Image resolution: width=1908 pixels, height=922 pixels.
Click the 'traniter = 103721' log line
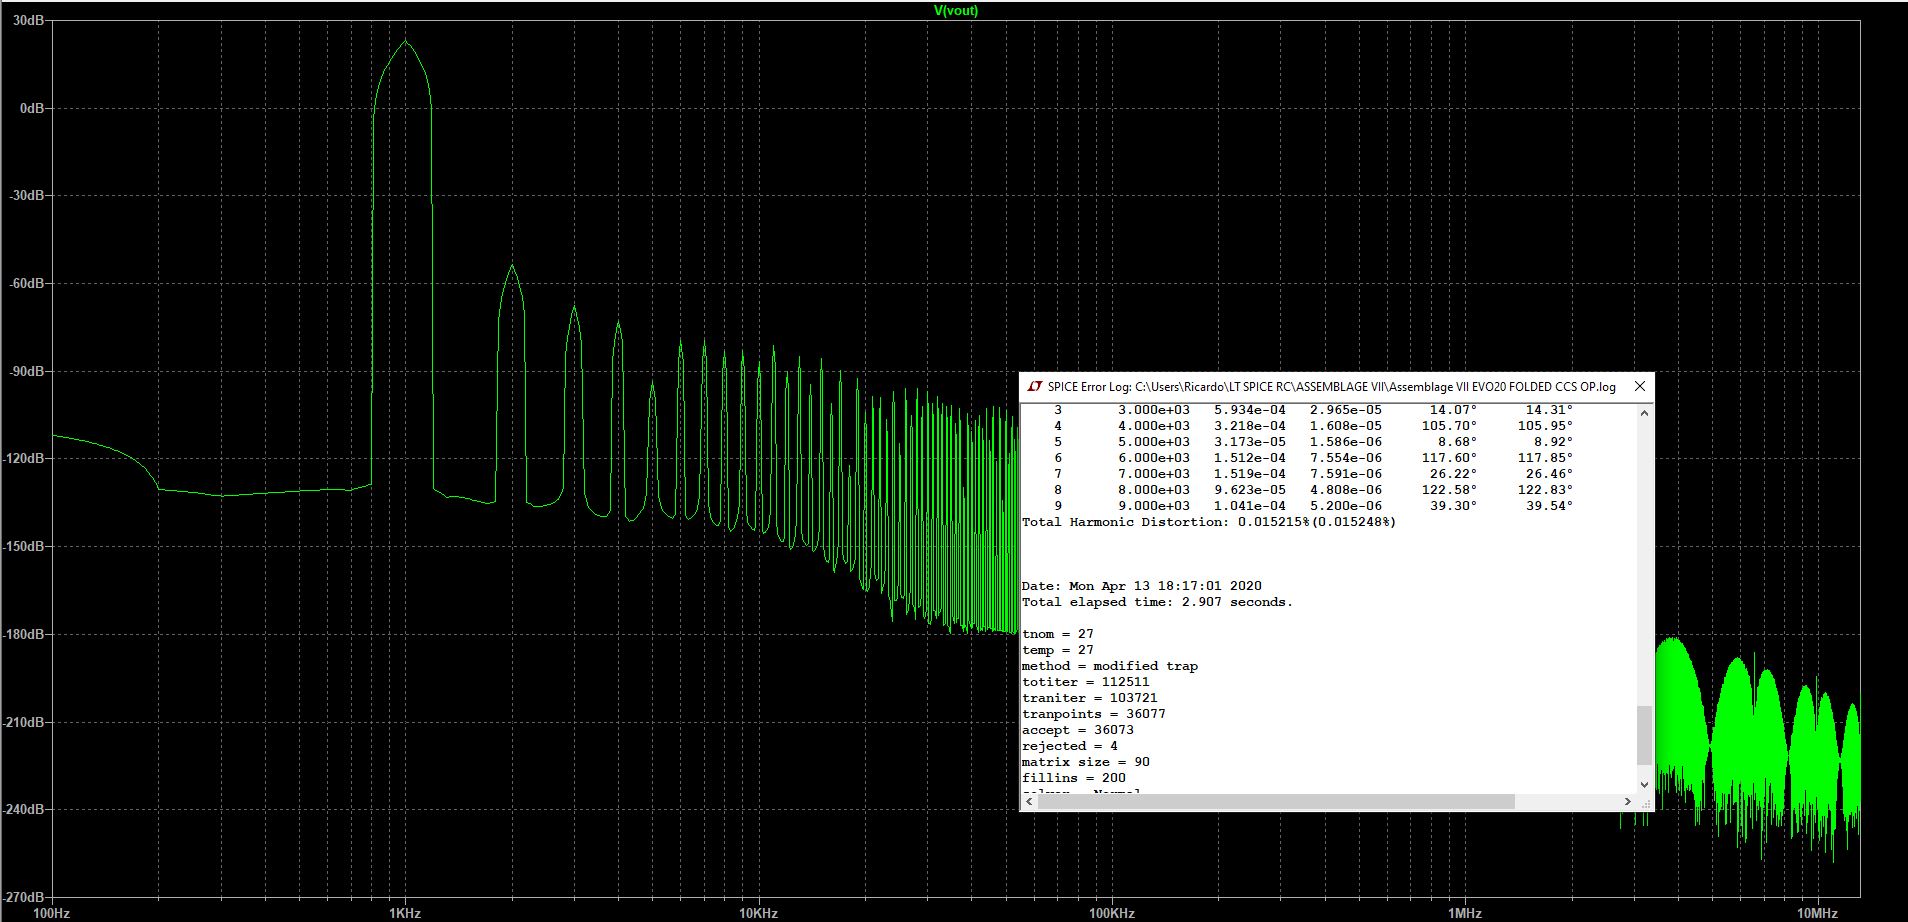pos(1090,698)
